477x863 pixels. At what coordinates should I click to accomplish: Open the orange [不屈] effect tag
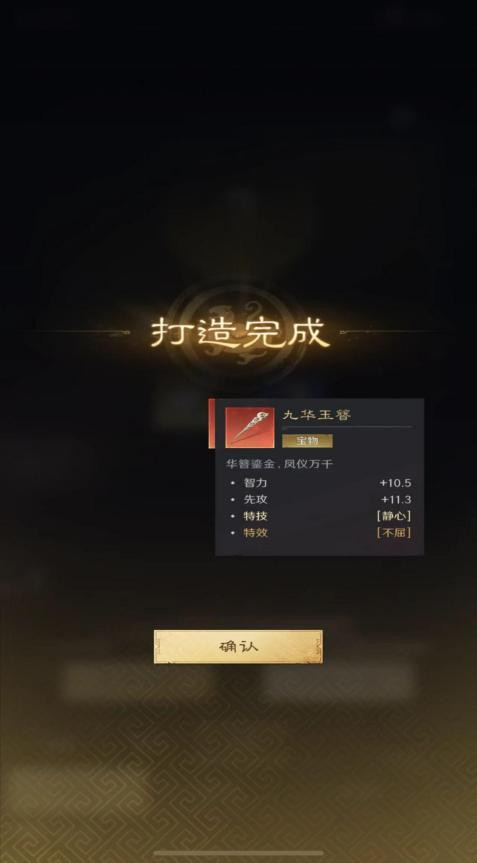[394, 533]
